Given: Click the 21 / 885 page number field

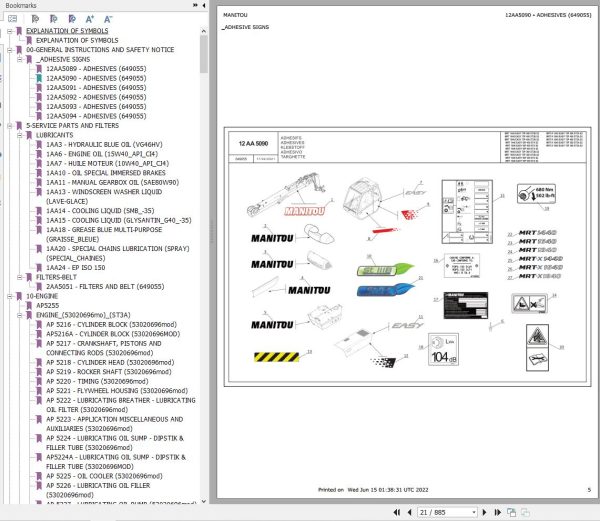Looking at the screenshot, I should (445, 512).
